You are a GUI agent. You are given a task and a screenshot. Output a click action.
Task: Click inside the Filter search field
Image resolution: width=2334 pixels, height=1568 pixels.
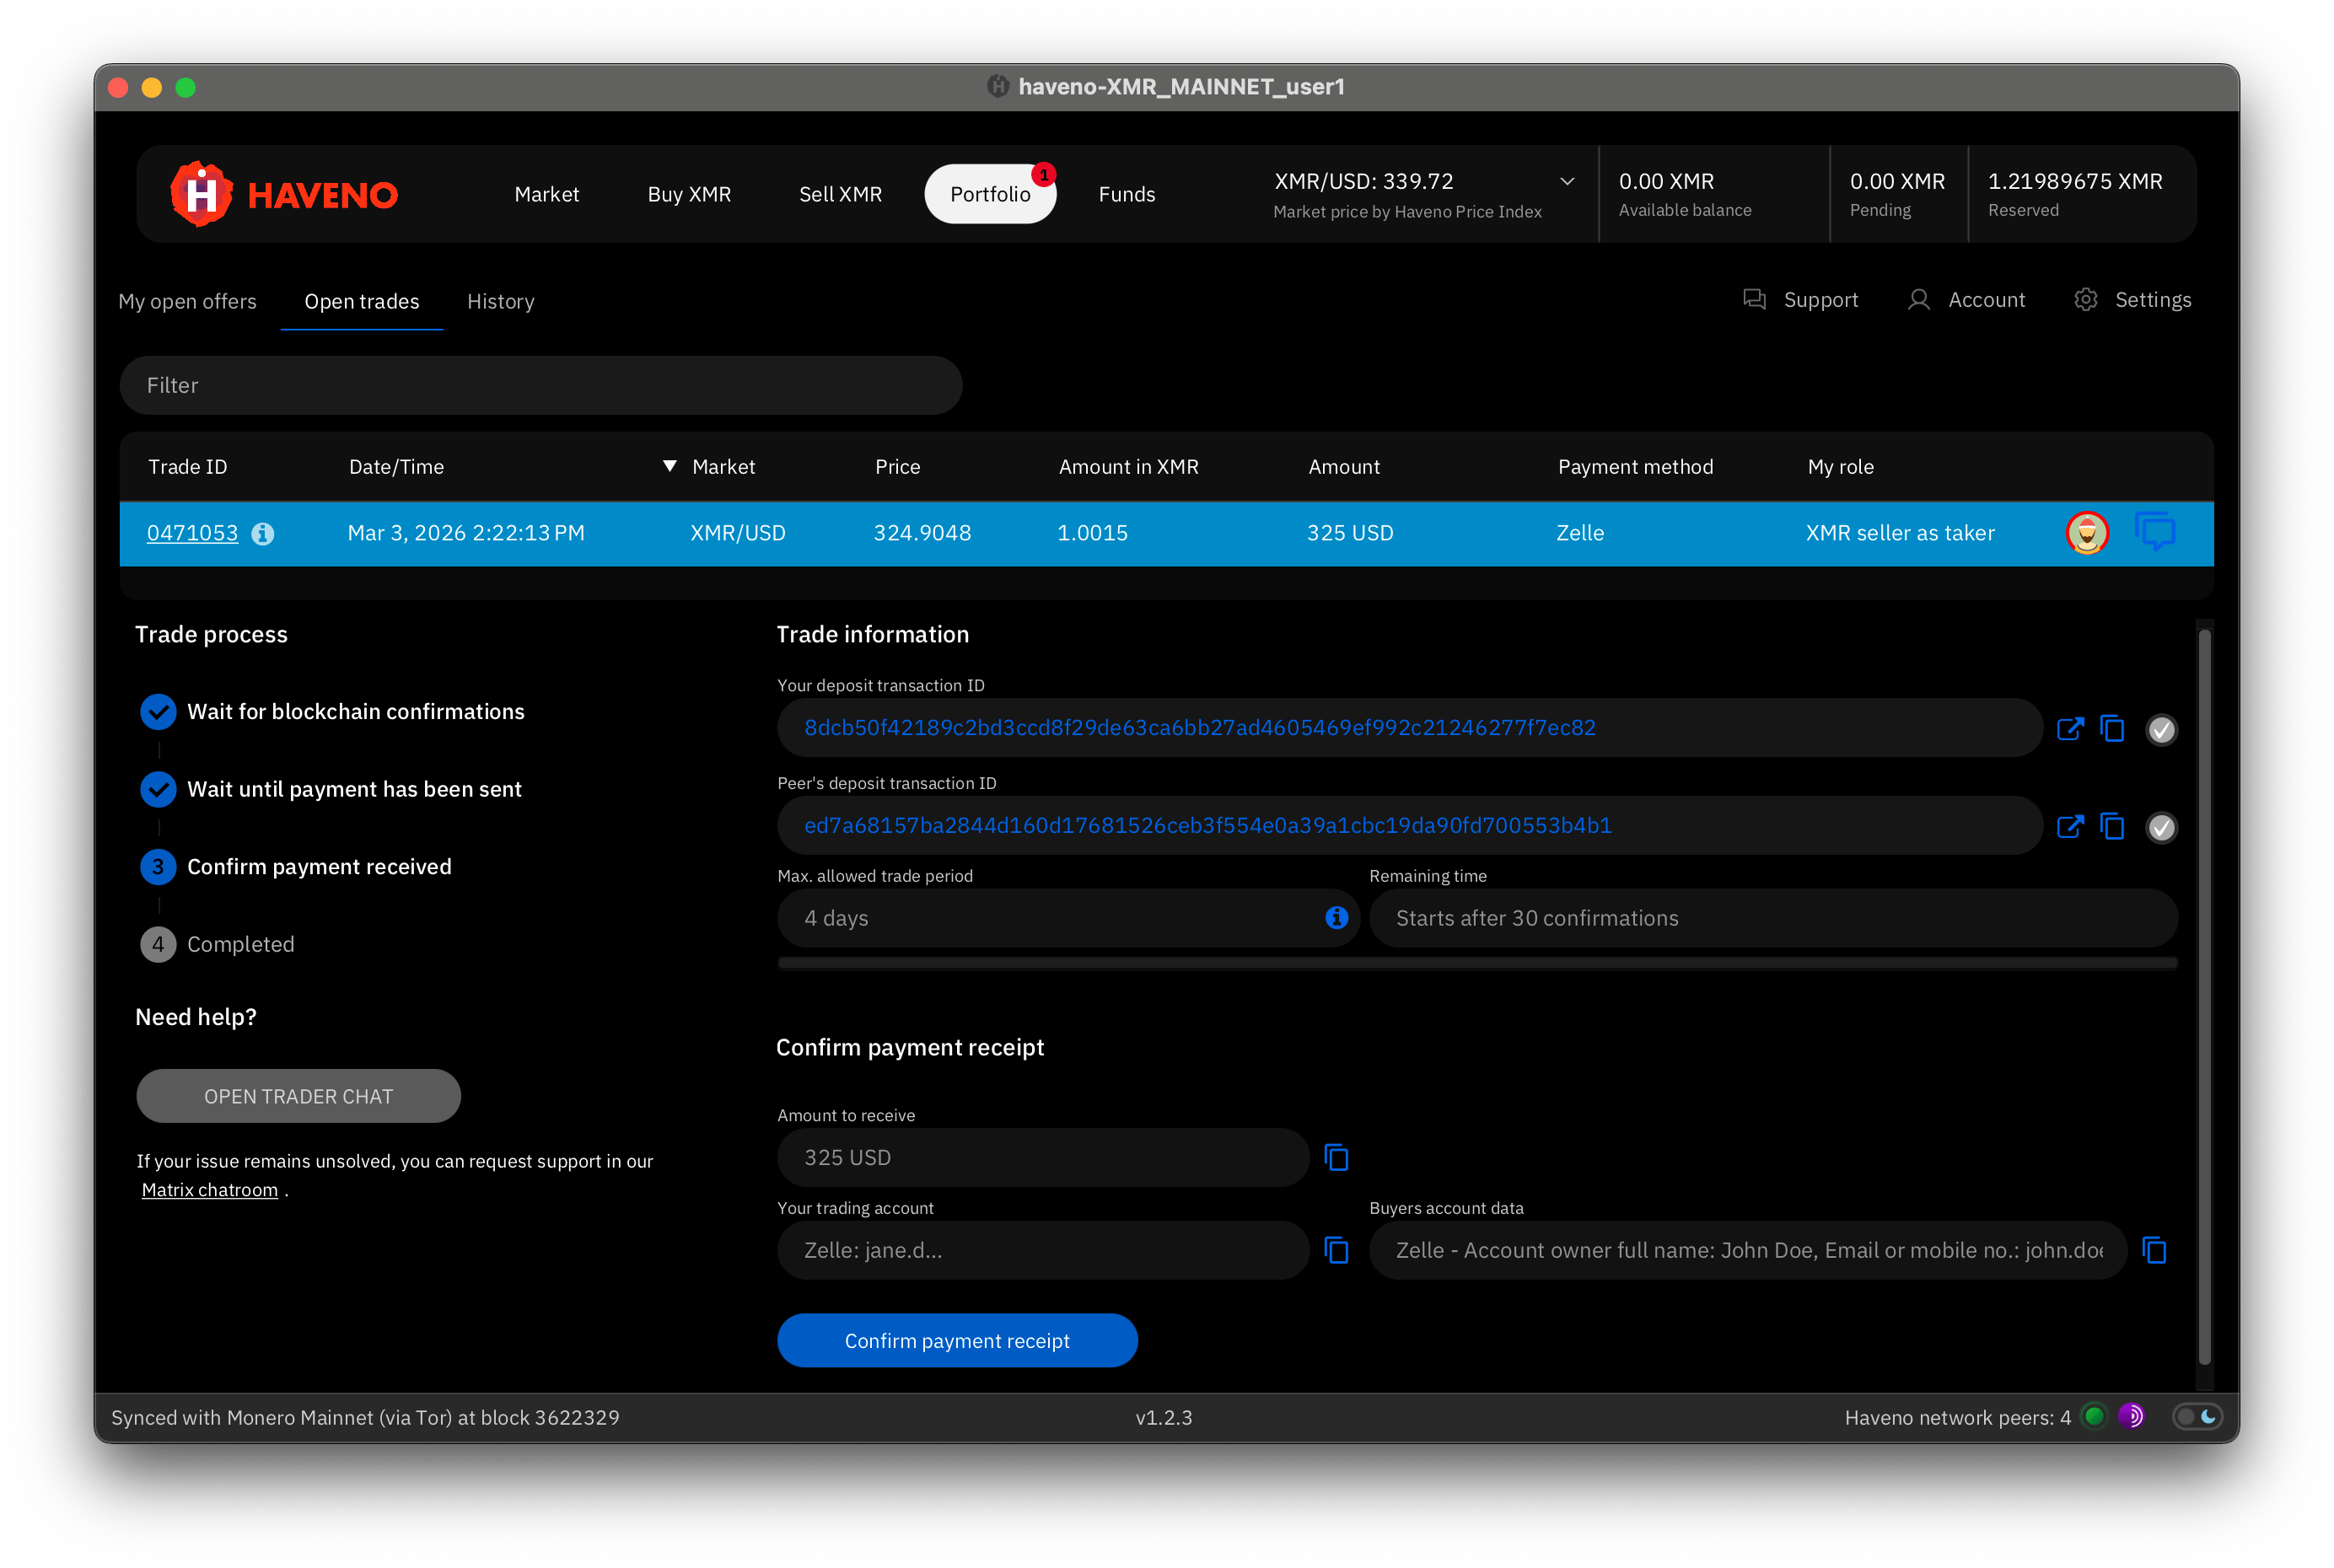[540, 385]
